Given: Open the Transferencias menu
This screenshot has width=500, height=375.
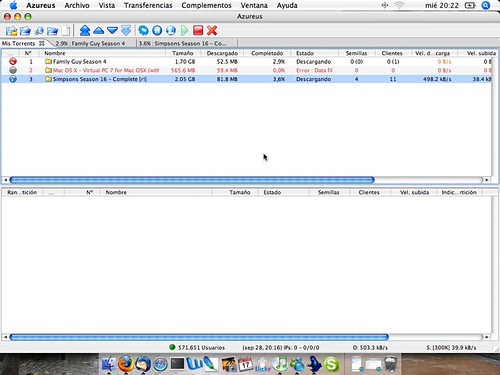Looking at the screenshot, I should (x=148, y=5).
